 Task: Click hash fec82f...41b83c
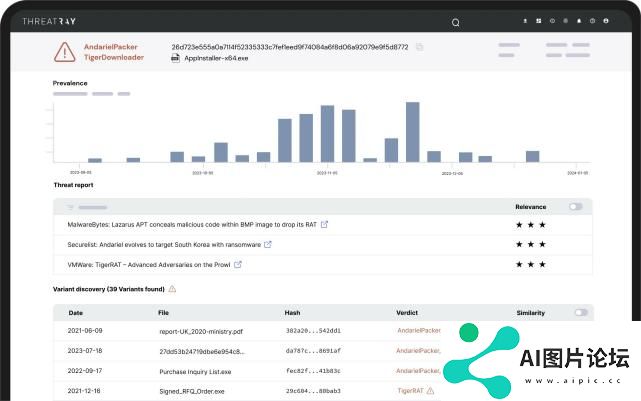(313, 370)
